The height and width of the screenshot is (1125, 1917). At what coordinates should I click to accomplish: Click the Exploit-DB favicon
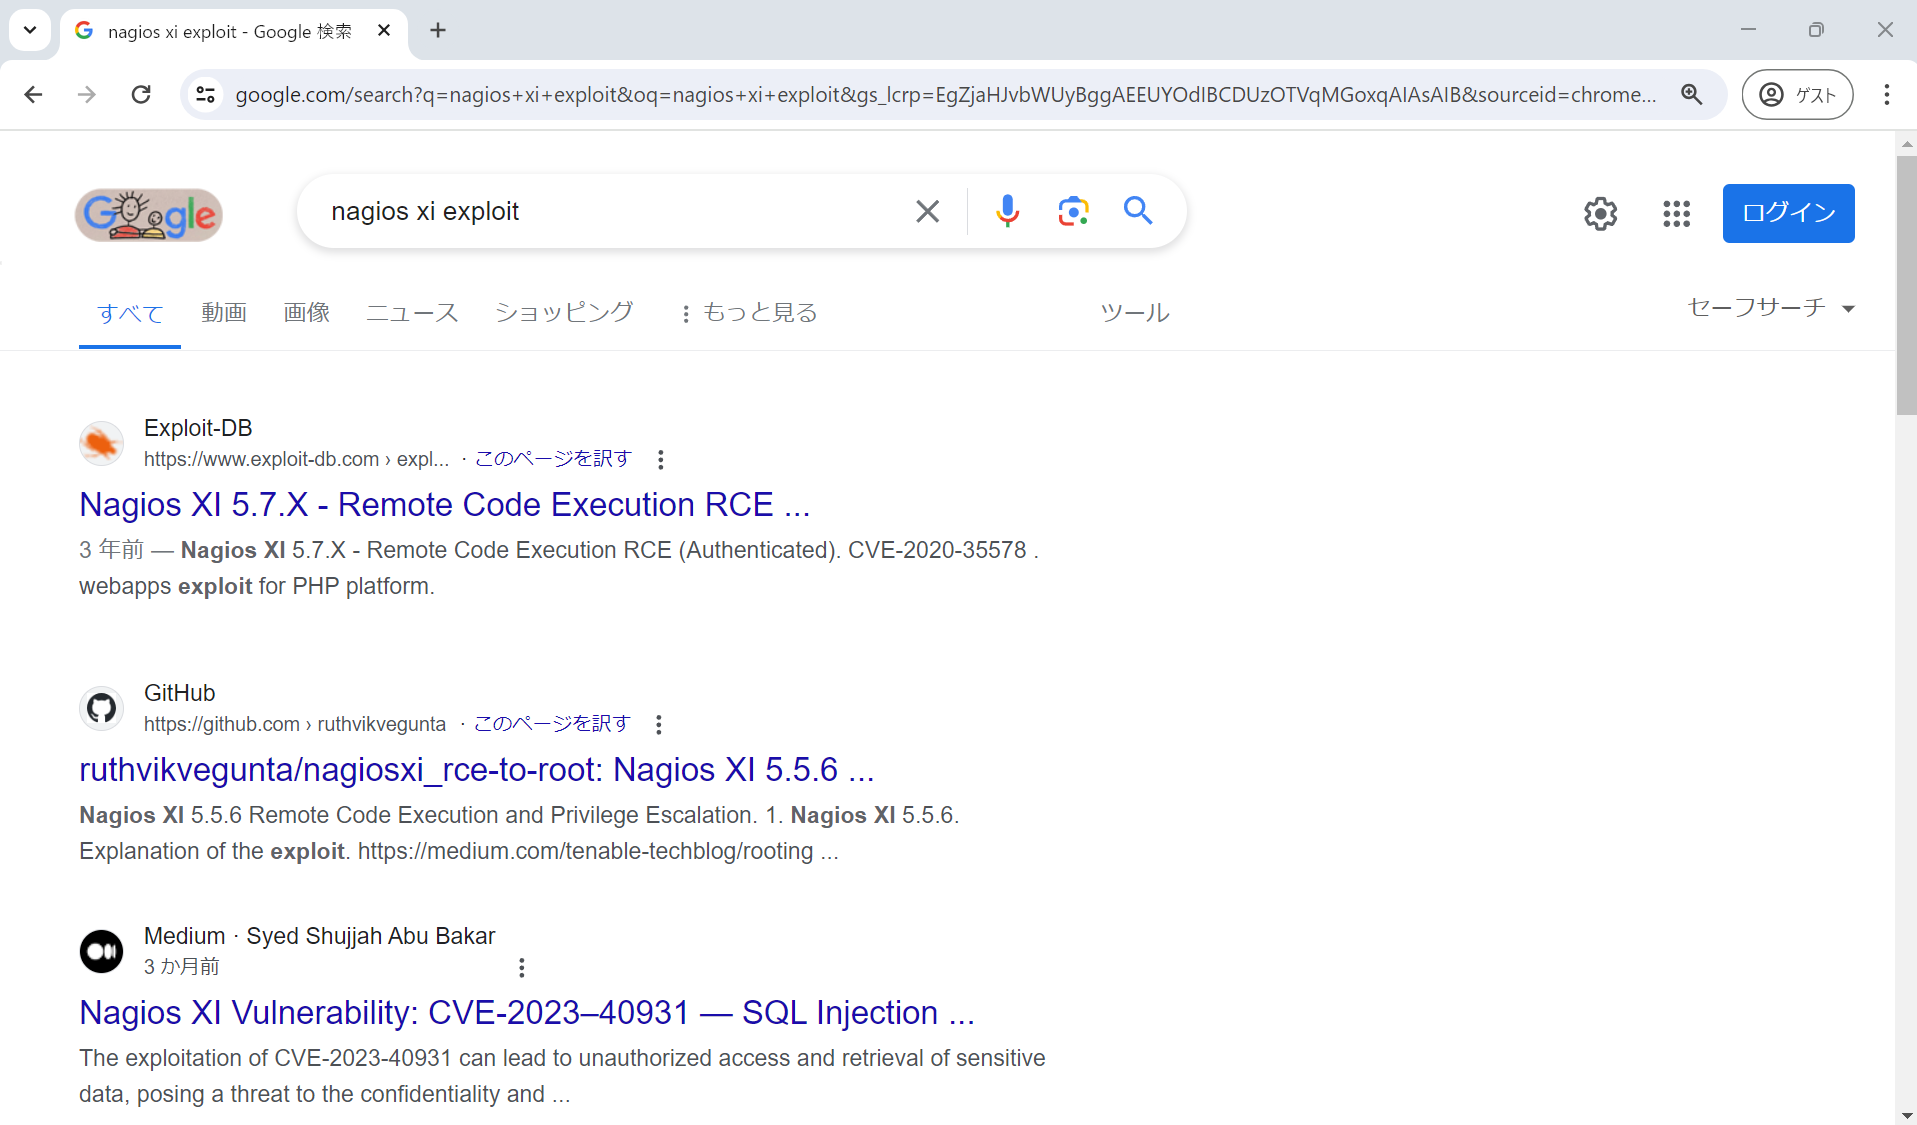click(101, 443)
